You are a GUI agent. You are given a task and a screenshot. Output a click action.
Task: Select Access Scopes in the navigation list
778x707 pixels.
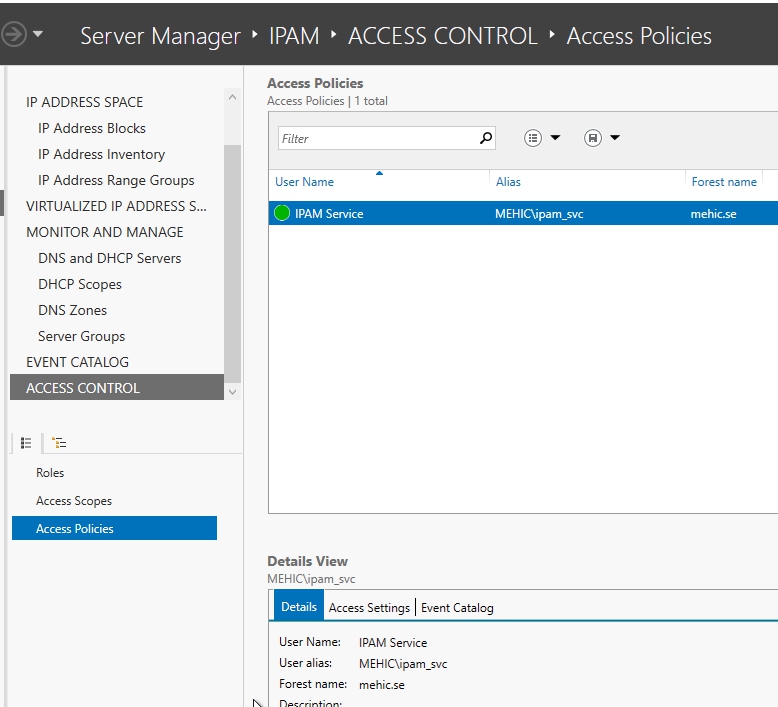click(74, 501)
